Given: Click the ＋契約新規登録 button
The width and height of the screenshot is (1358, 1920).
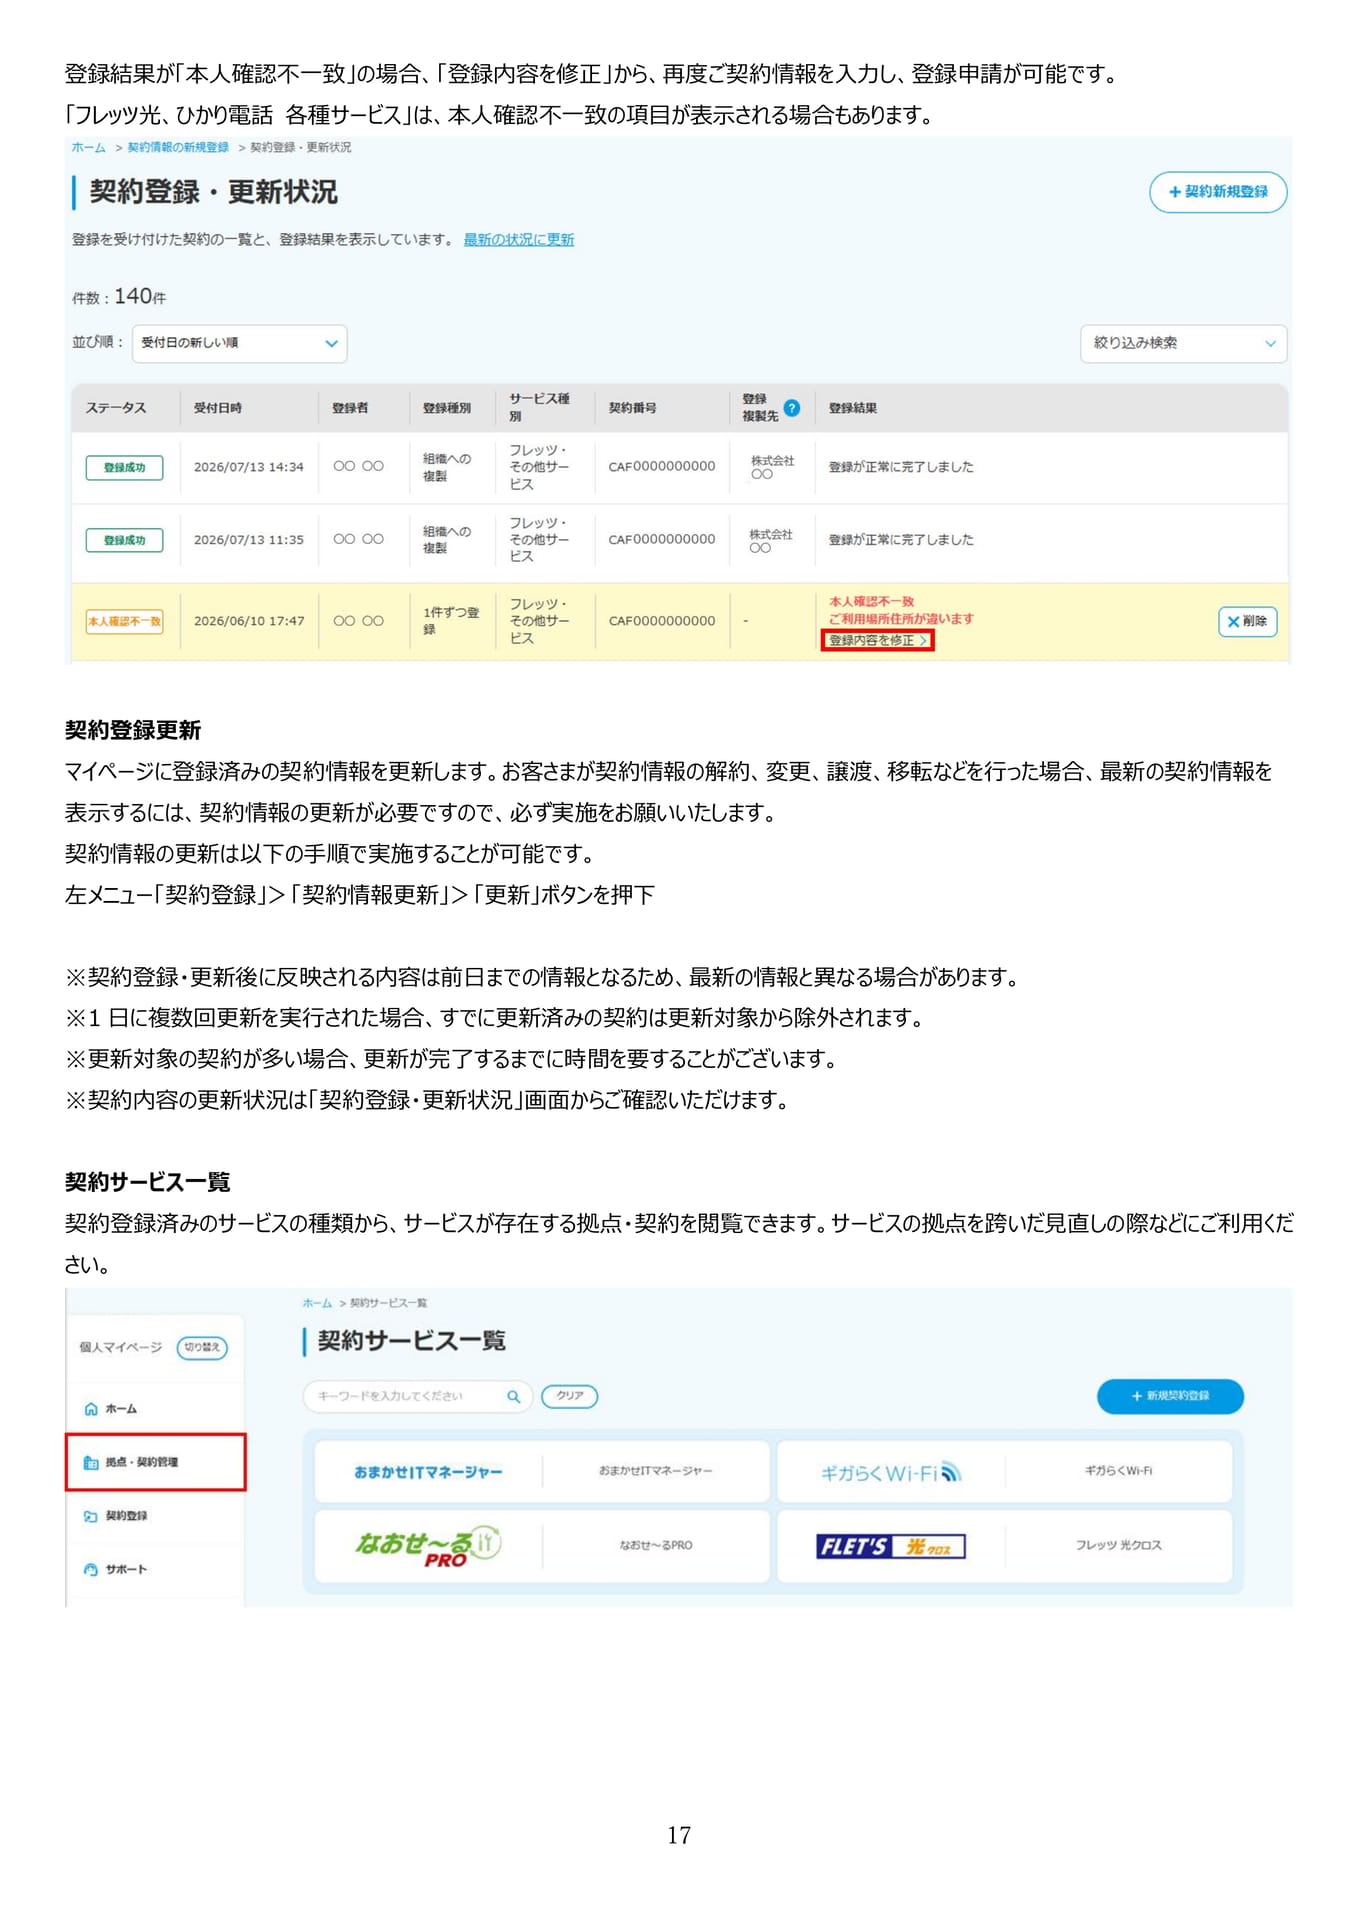Looking at the screenshot, I should (1218, 192).
